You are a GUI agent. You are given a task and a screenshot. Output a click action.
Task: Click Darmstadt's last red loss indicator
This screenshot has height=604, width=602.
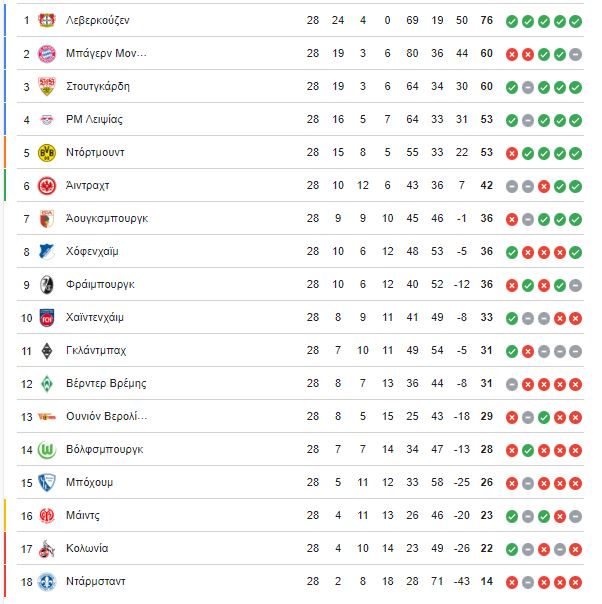click(x=575, y=582)
